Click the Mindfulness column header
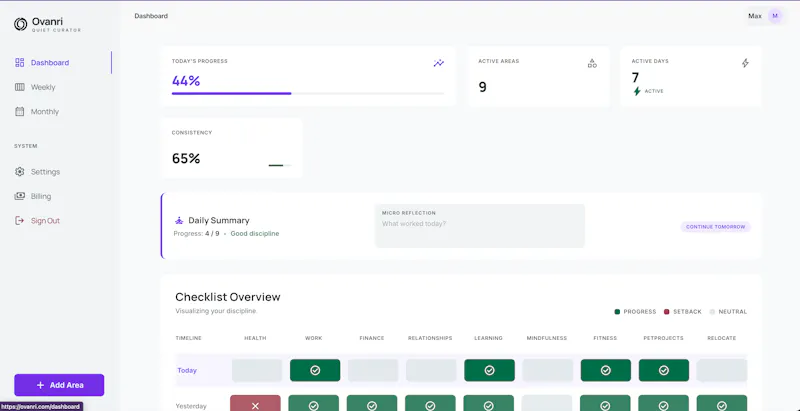The height and width of the screenshot is (411, 800). tap(547, 338)
